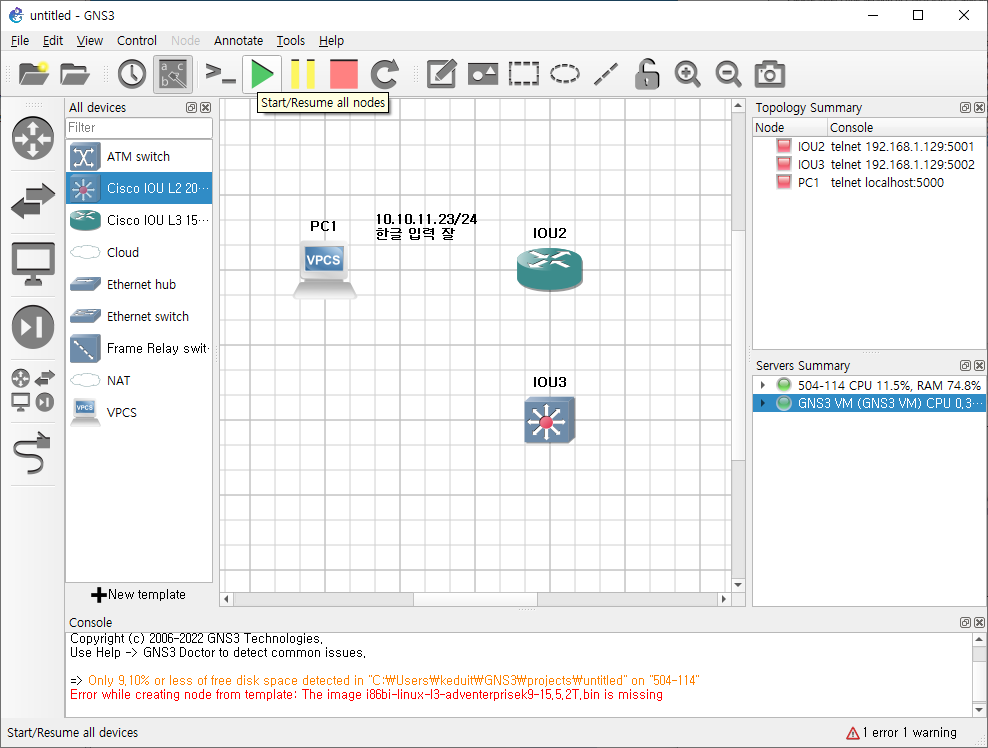
Task: Close the Topology Summary panel
Action: pos(979,108)
